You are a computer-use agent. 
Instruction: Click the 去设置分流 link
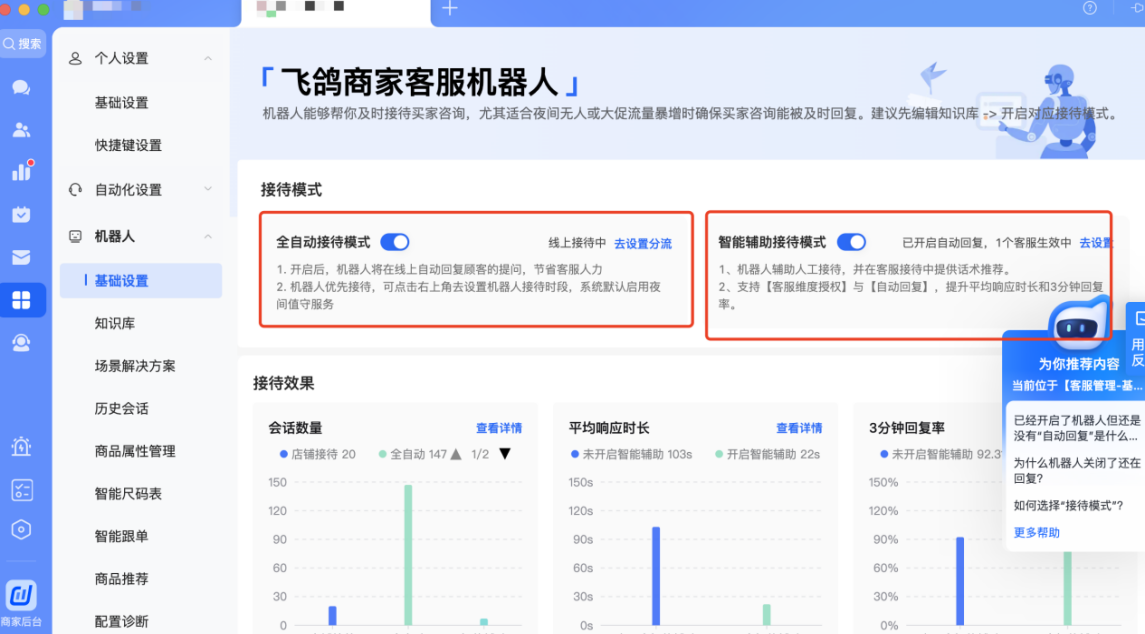point(642,243)
